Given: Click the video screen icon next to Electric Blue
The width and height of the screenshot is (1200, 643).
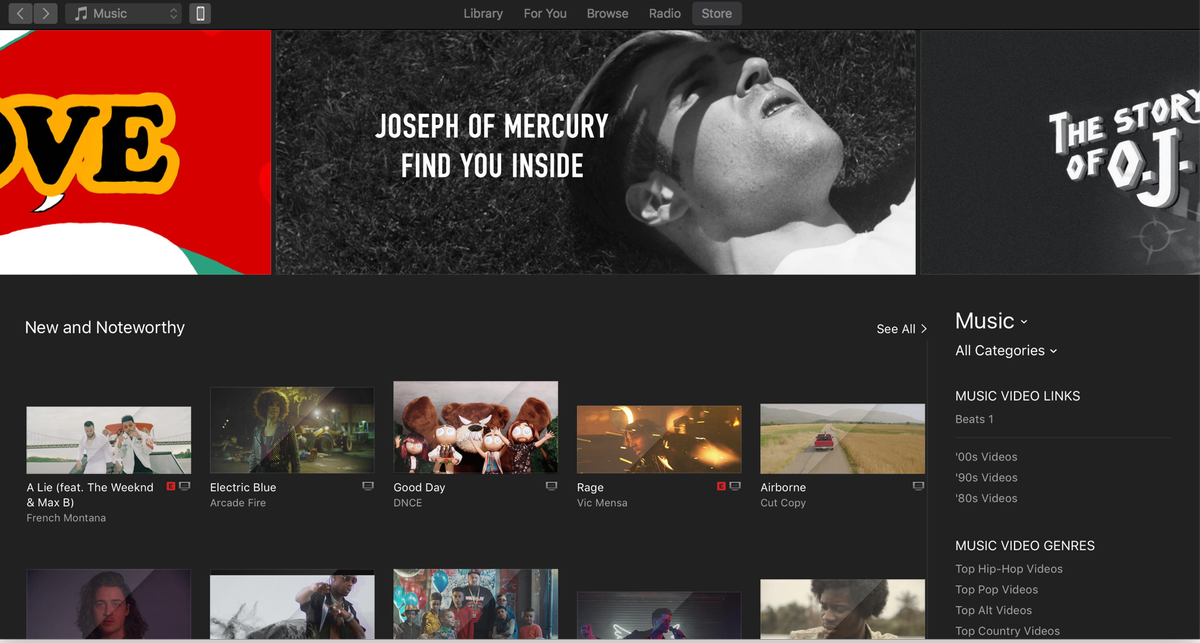Looking at the screenshot, I should coord(367,486).
